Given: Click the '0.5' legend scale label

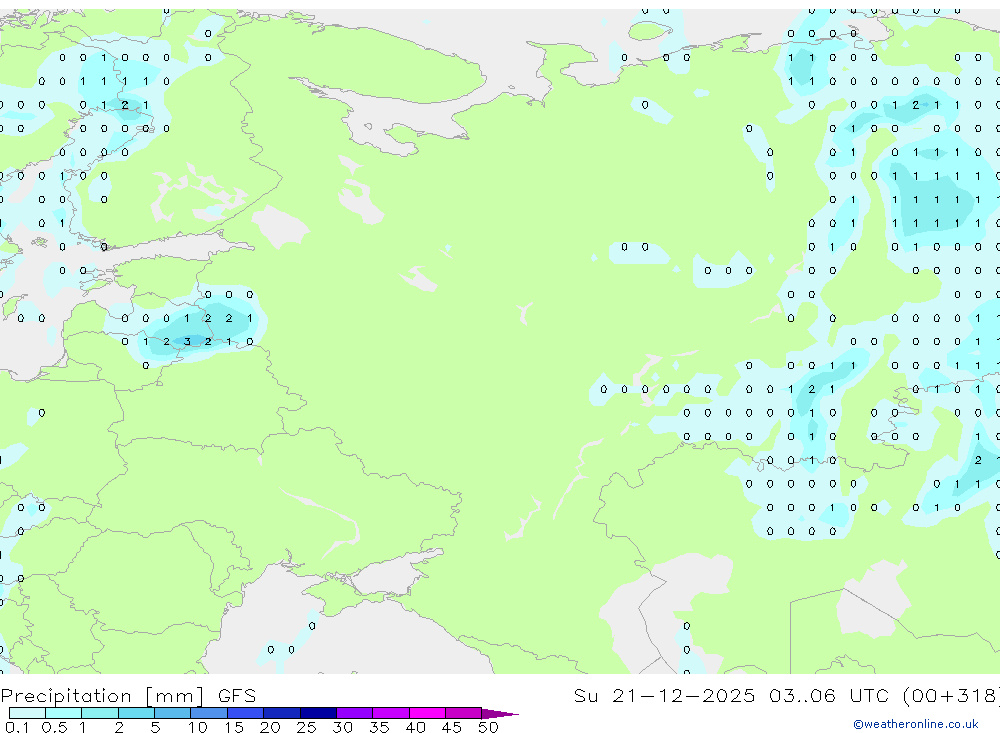Looking at the screenshot, I should [x=54, y=727].
